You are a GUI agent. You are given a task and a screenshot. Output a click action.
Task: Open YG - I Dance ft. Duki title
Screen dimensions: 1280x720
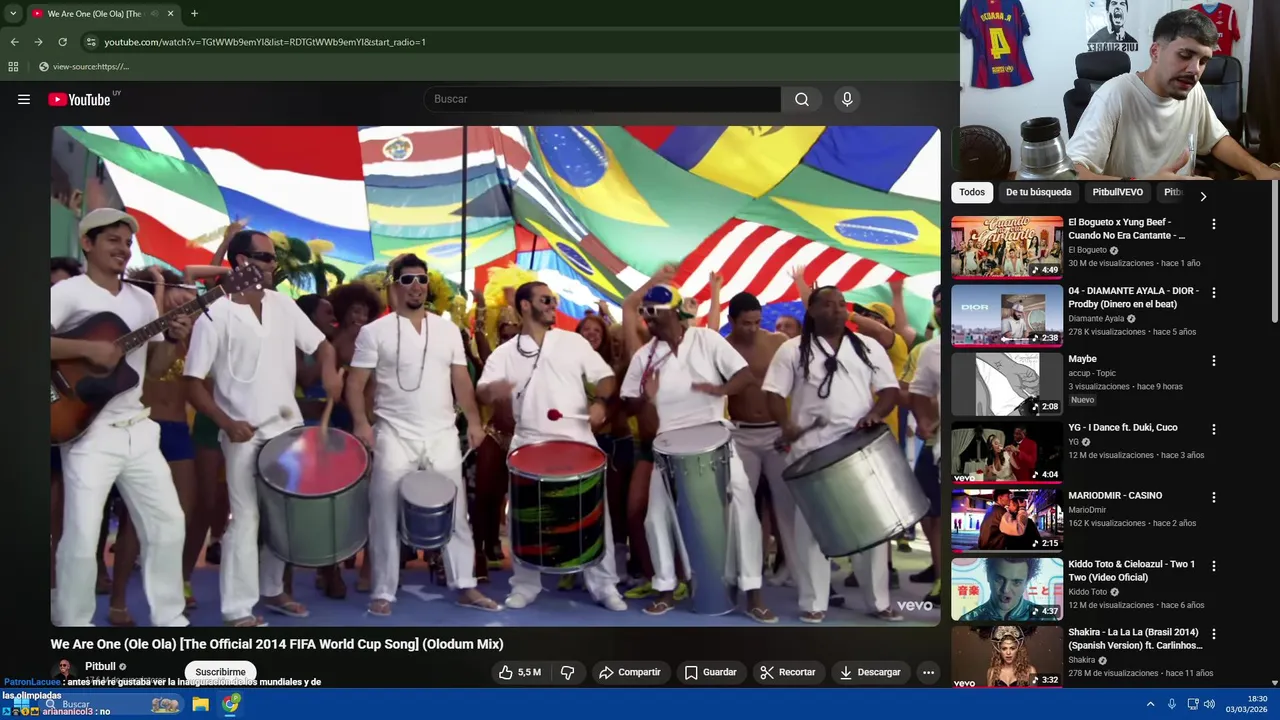point(1123,428)
